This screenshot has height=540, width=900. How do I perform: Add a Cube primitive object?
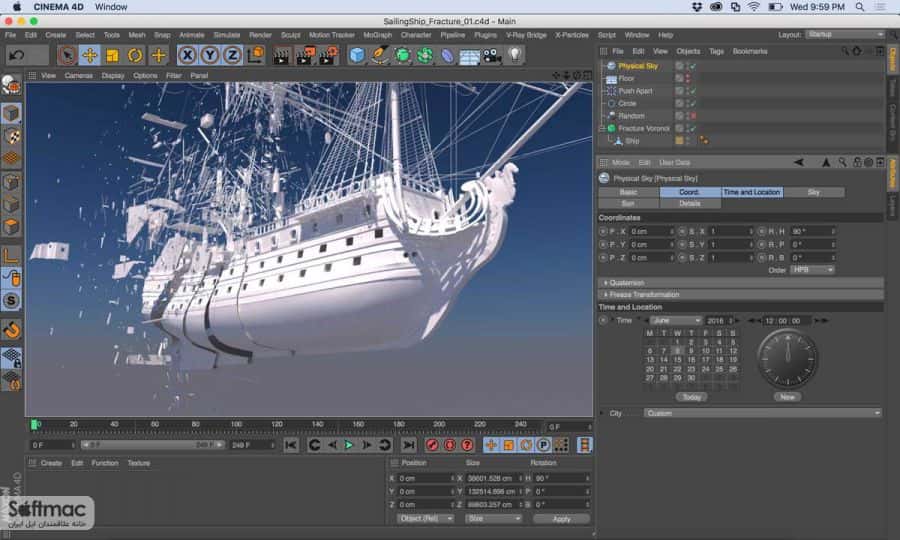(x=357, y=56)
